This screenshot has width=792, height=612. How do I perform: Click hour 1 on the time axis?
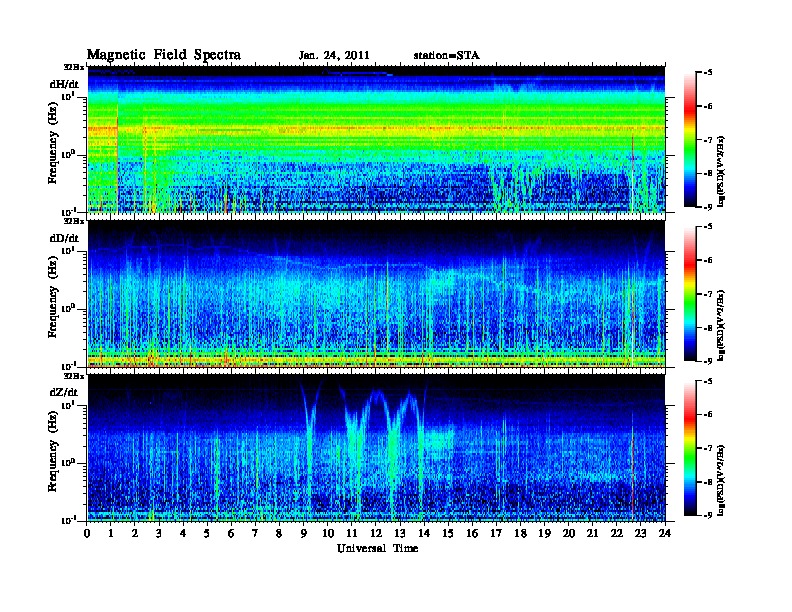click(x=111, y=533)
